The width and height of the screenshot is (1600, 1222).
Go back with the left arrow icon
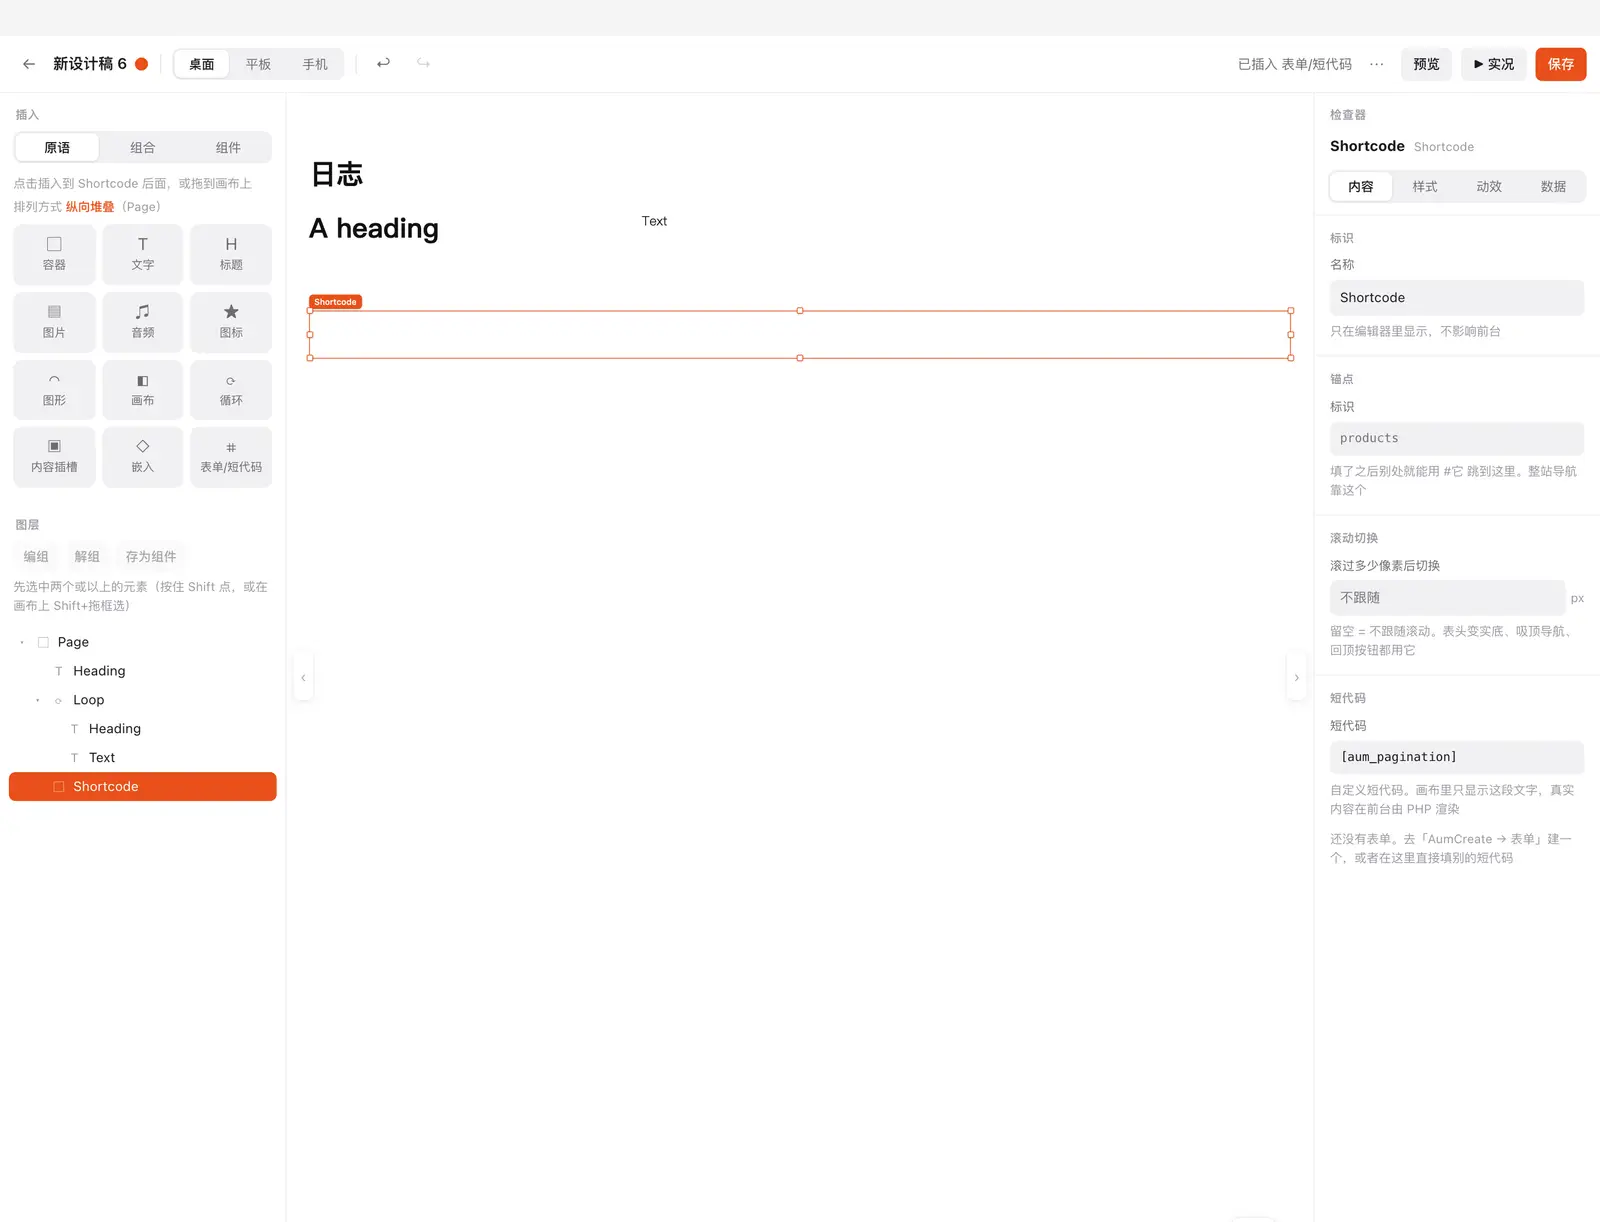(x=29, y=64)
